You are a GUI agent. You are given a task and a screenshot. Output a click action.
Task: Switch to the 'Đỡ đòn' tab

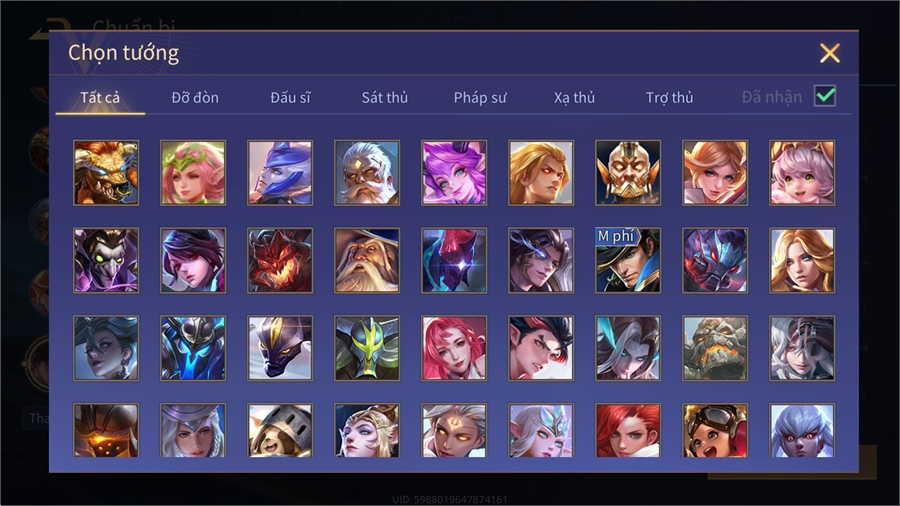click(x=195, y=98)
